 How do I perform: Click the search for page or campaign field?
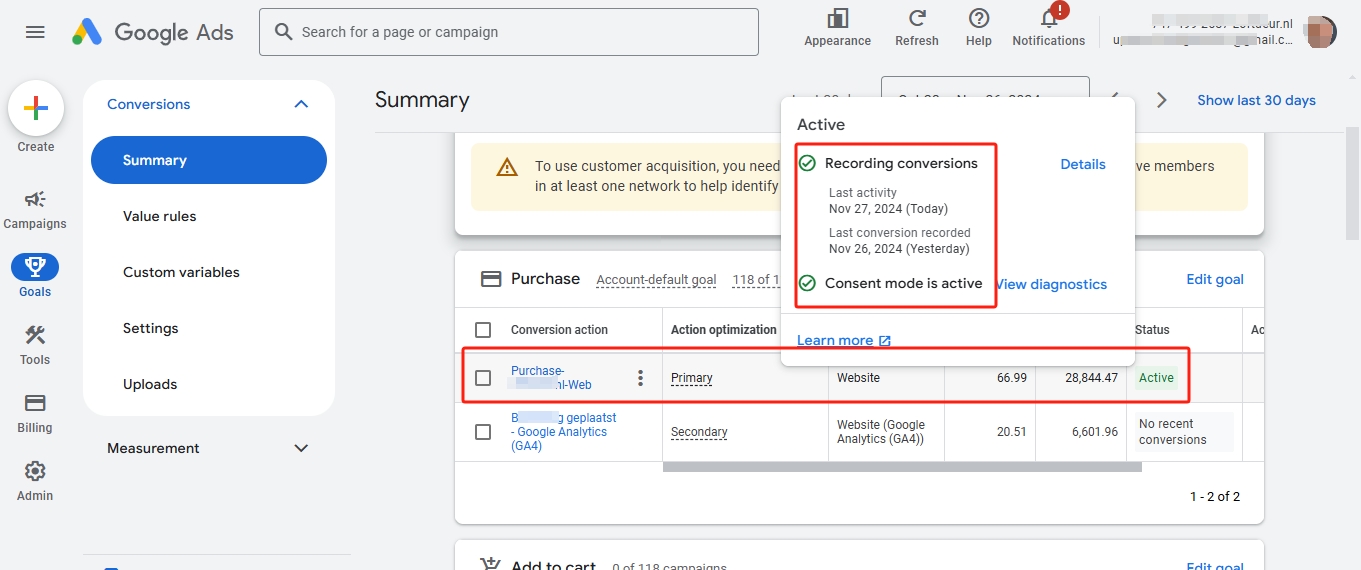point(508,32)
